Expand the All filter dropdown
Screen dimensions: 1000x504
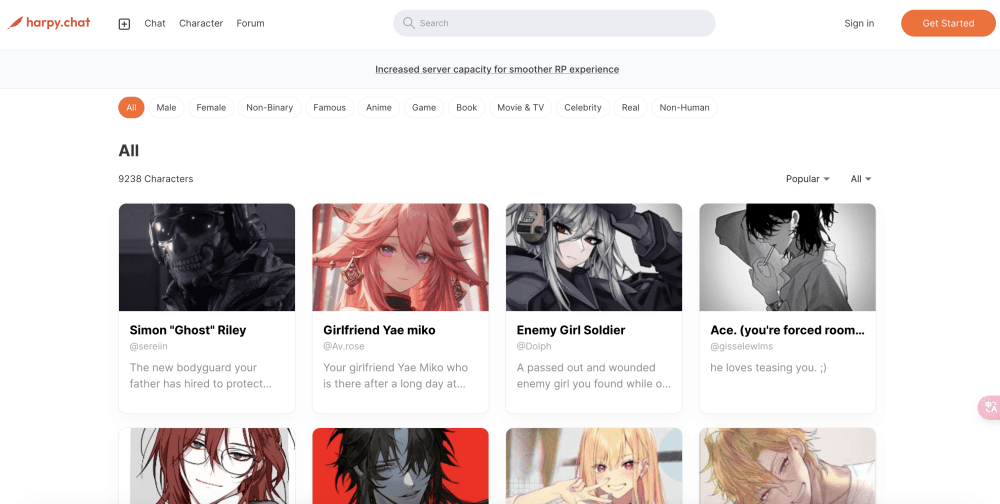[861, 179]
